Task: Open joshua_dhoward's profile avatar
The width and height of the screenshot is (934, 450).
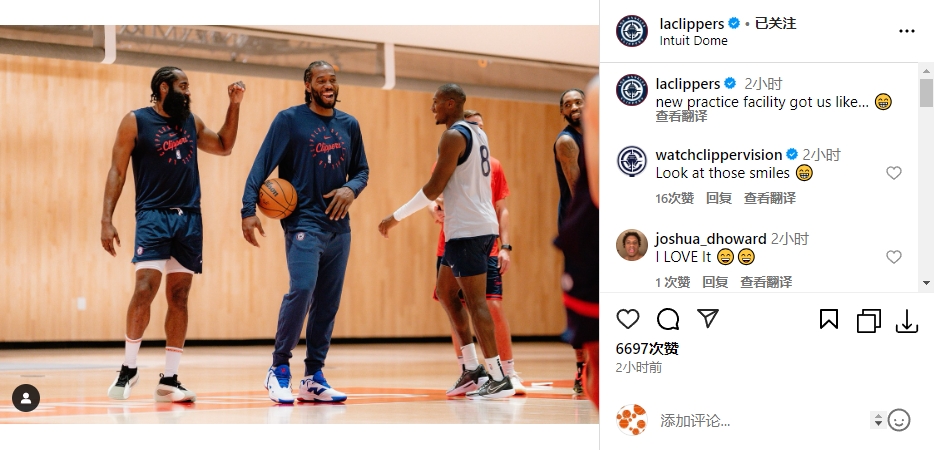Action: pos(632,245)
